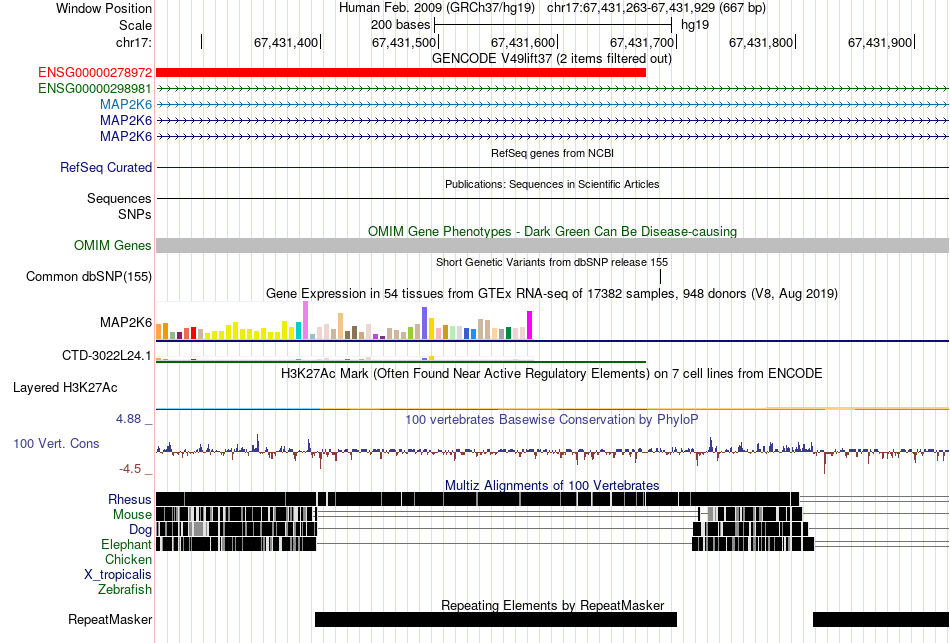950x643 pixels.
Task: Click the H3K27Ac Mark ENCODE track title
Action: [x=552, y=373]
